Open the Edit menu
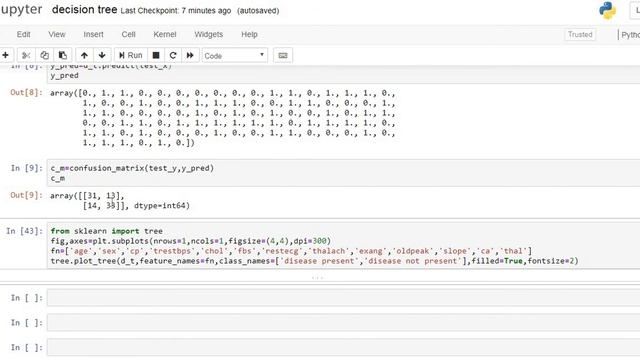The height and width of the screenshot is (360, 640). click(x=23, y=34)
